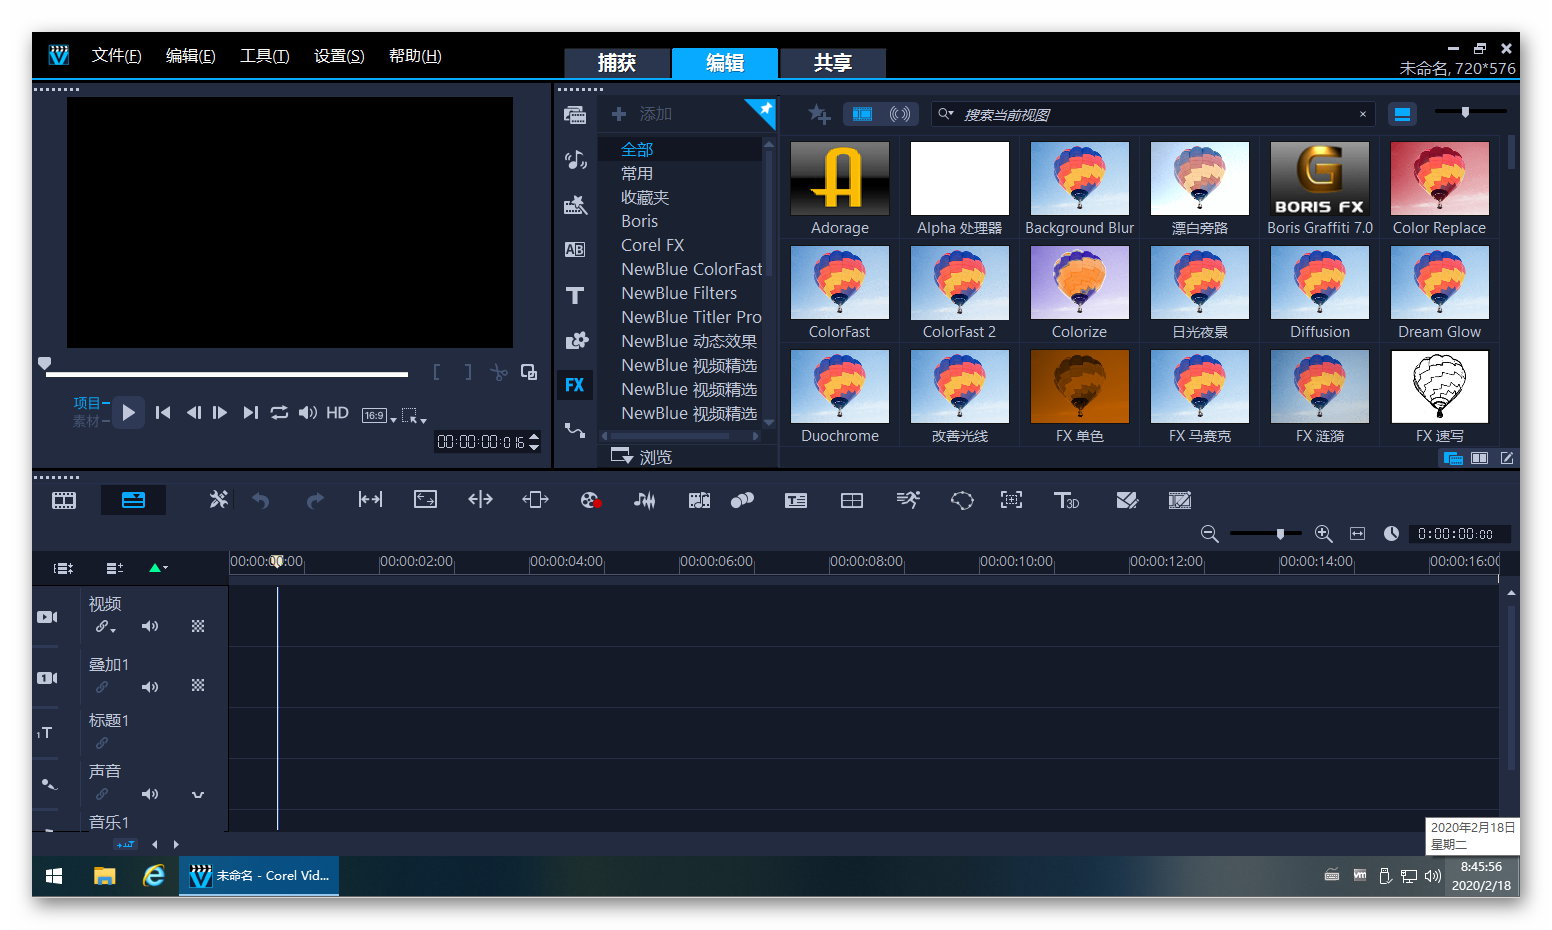Click the undo arrow in timeline toolbar
Image resolution: width=1552 pixels, height=930 pixels.
261,500
